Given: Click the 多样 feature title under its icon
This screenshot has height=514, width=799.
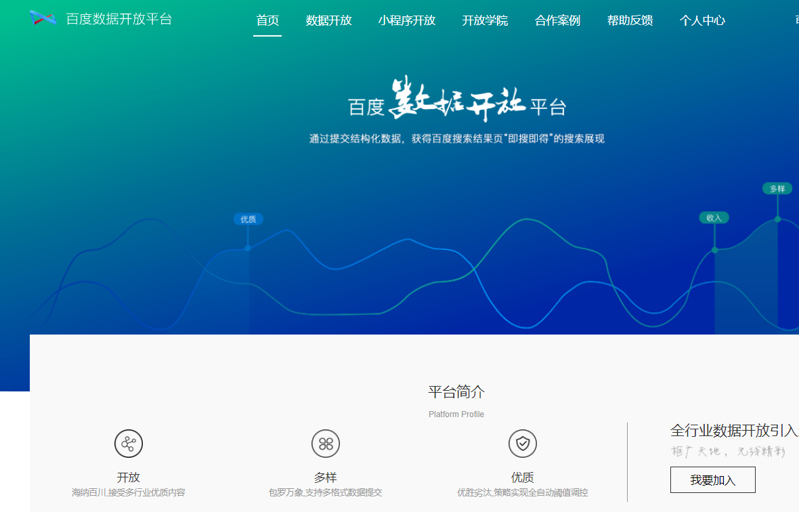Looking at the screenshot, I should click(326, 477).
